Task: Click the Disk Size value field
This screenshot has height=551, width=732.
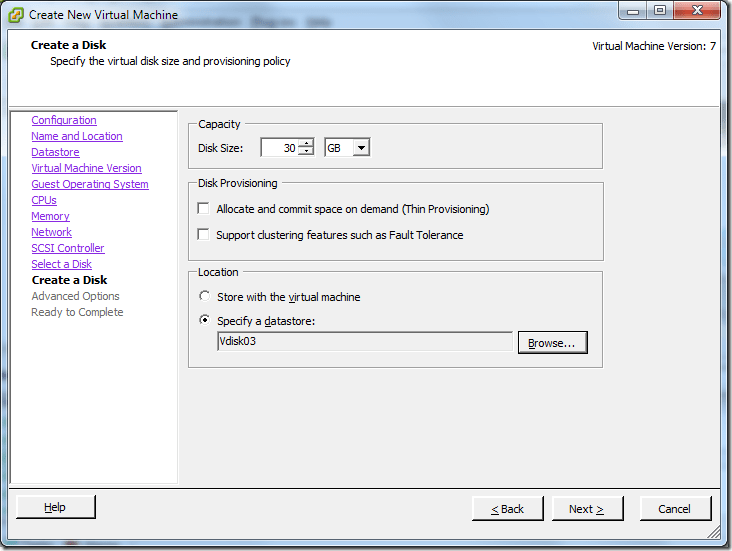Action: pos(280,148)
